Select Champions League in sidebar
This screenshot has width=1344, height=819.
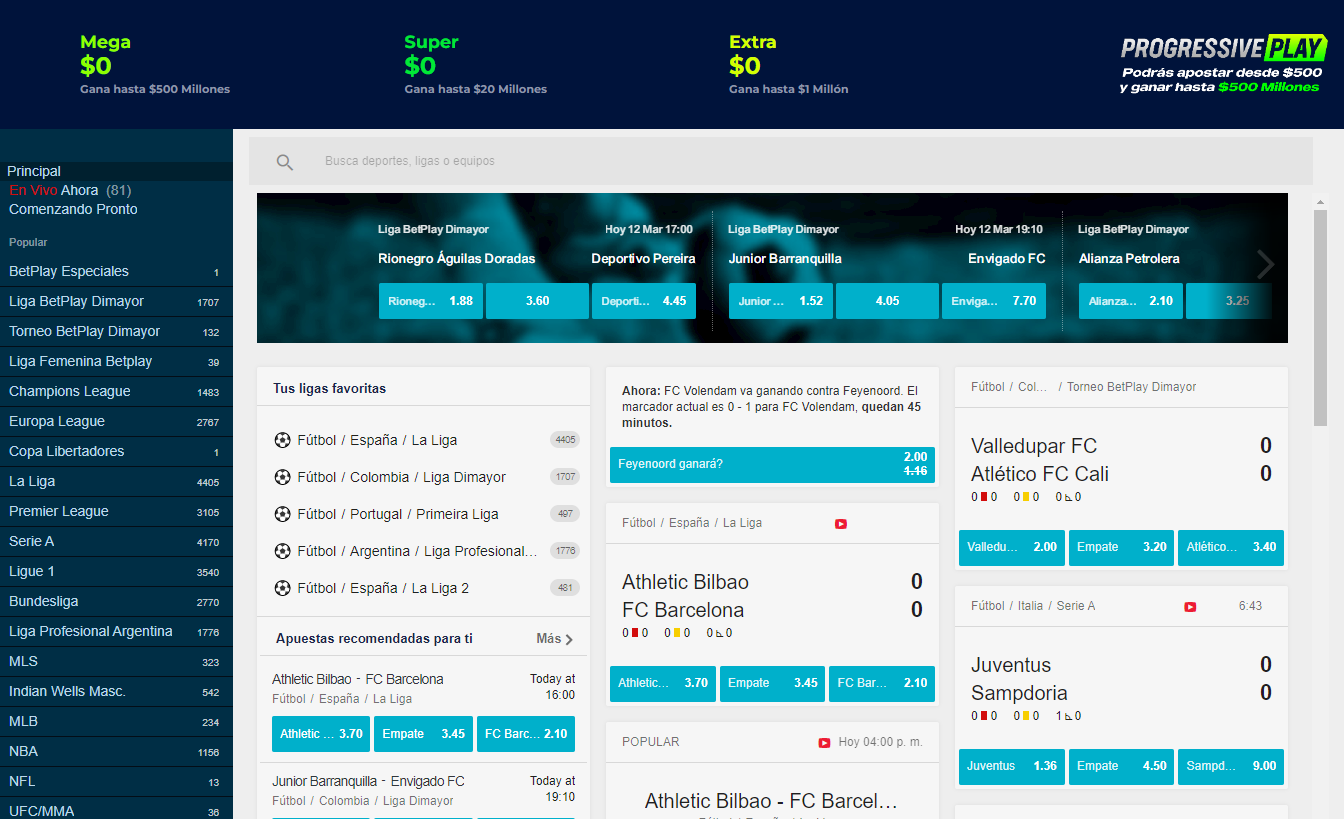pyautogui.click(x=116, y=391)
